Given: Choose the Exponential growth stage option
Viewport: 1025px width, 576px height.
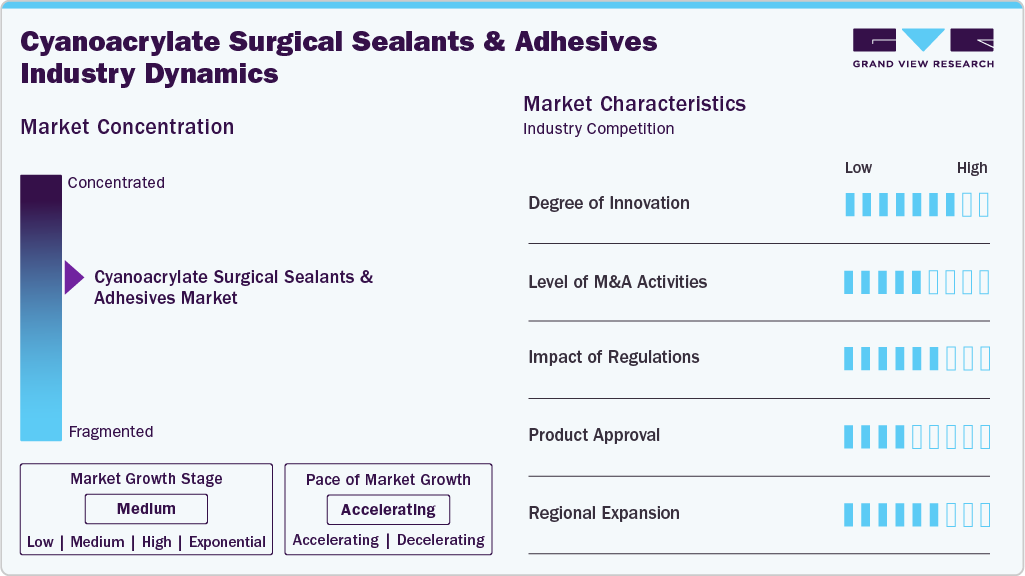Looking at the screenshot, I should [227, 542].
